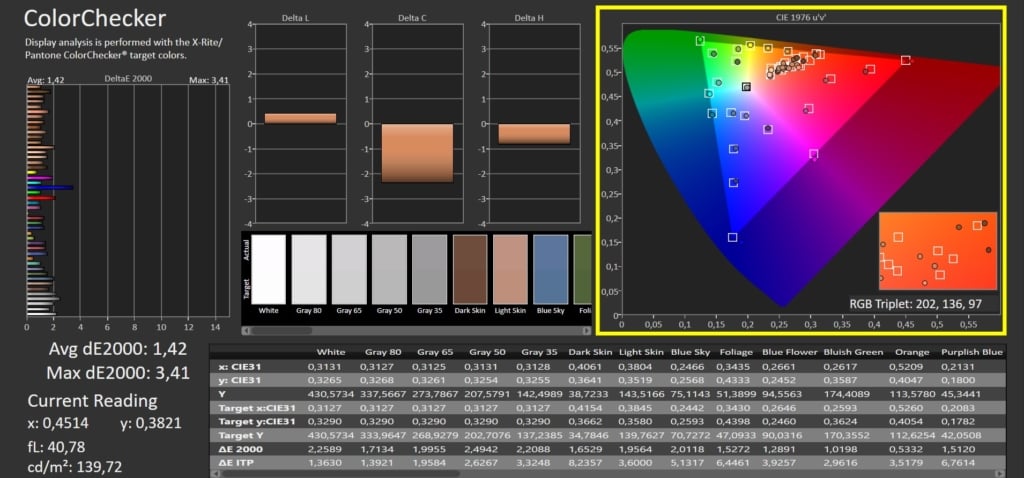Select the Gray 35 swatch
The width and height of the screenshot is (1024, 478).
[x=430, y=270]
